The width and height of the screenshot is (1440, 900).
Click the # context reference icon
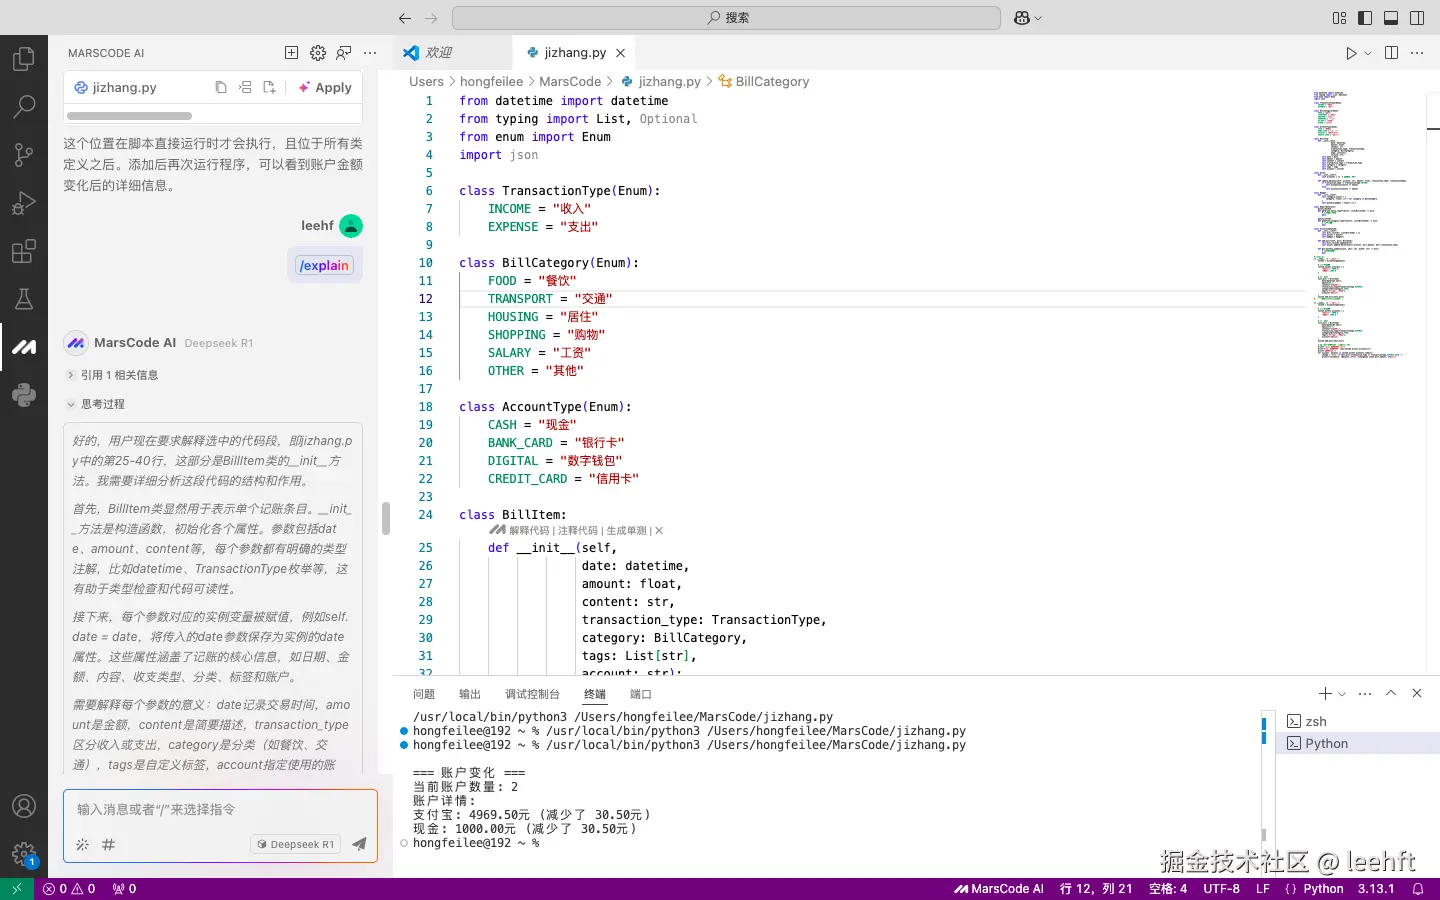108,844
